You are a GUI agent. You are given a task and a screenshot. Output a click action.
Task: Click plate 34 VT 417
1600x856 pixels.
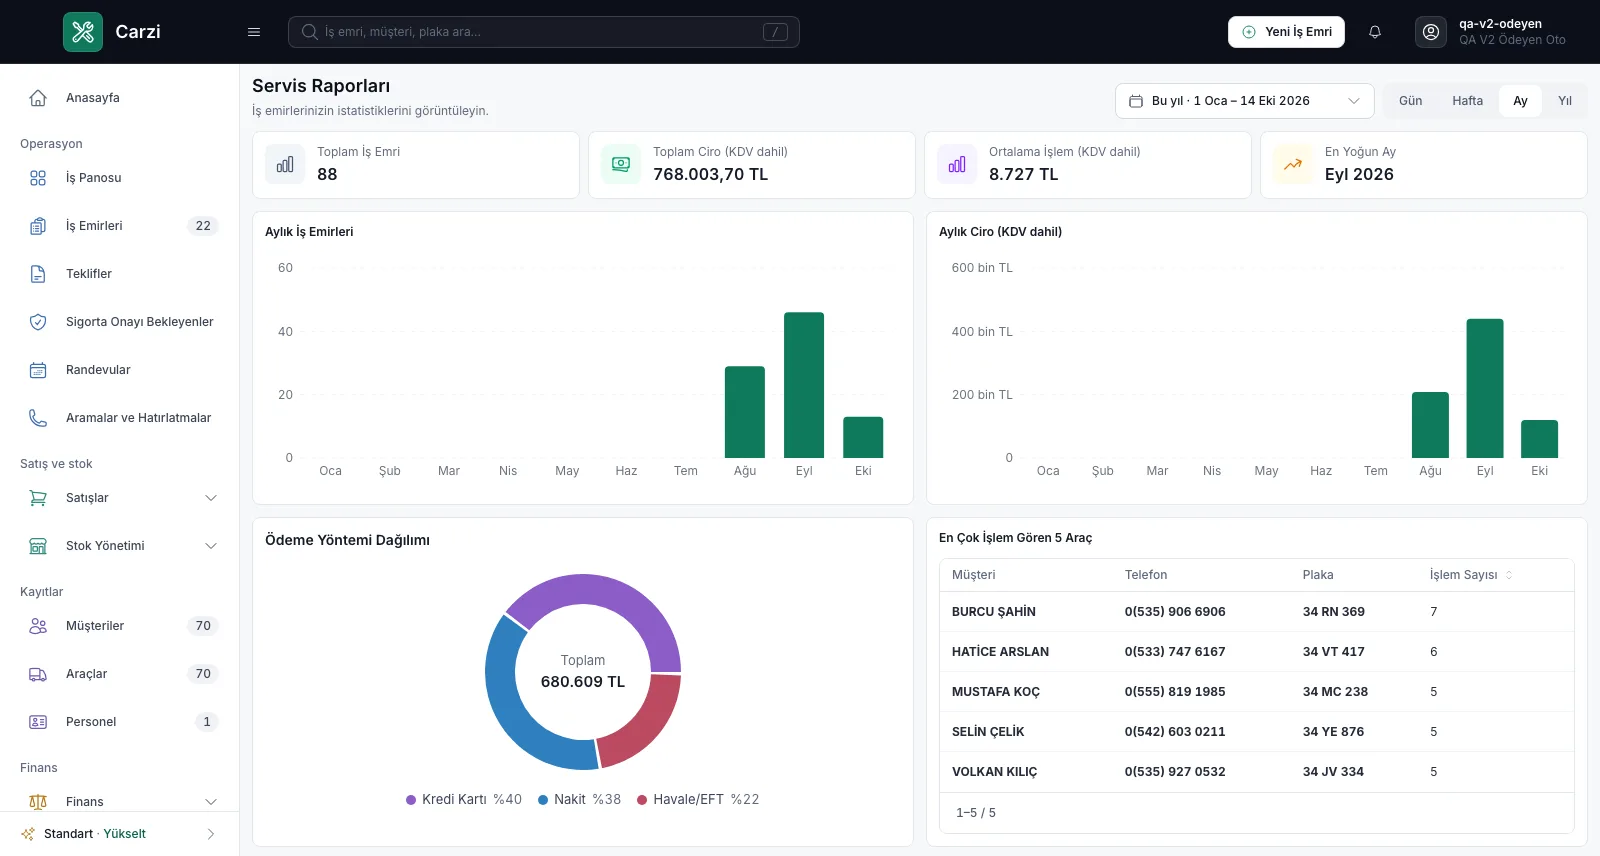pyautogui.click(x=1333, y=652)
